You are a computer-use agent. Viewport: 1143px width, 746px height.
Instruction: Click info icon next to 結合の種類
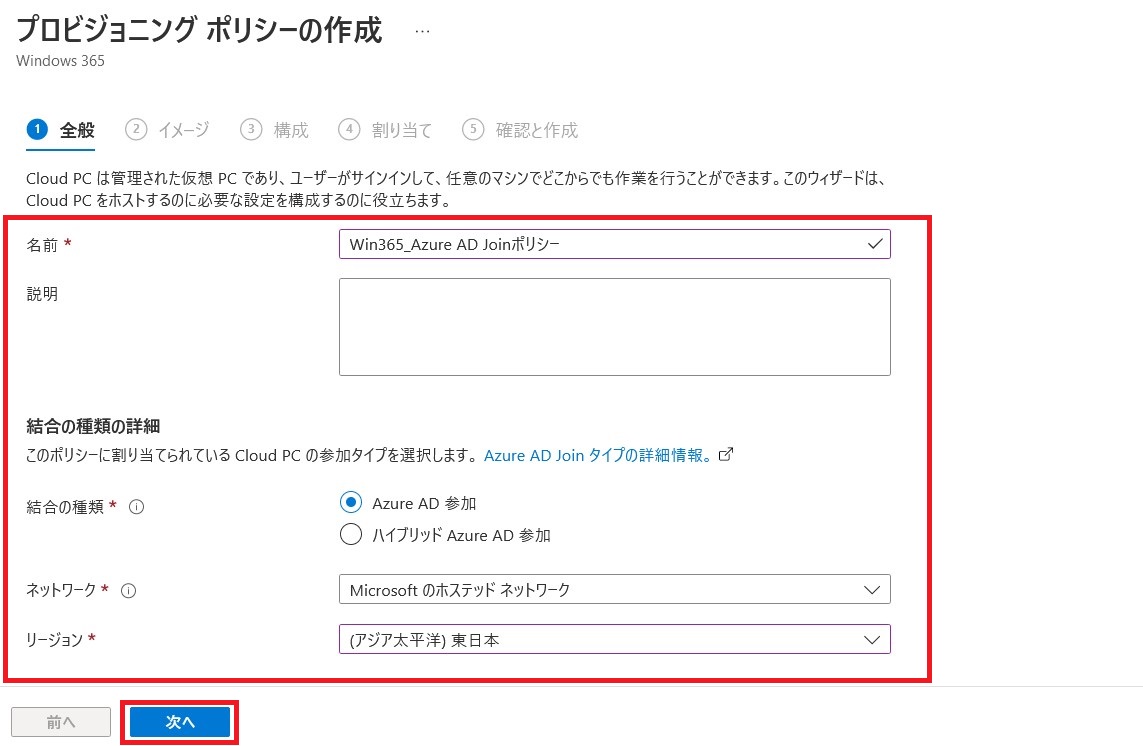(136, 507)
